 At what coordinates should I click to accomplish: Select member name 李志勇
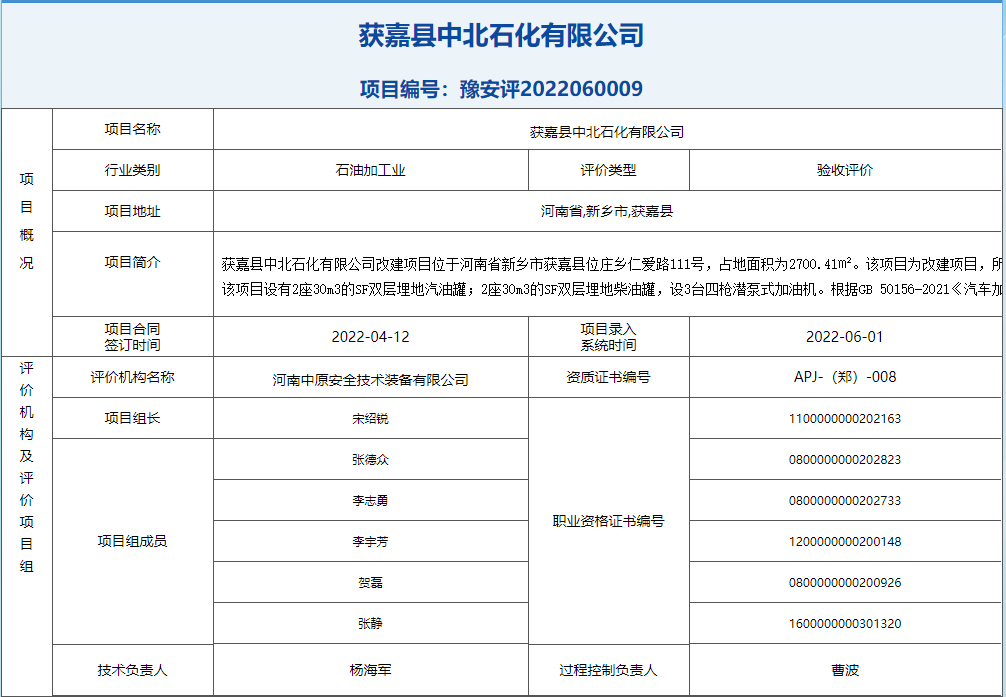(370, 501)
